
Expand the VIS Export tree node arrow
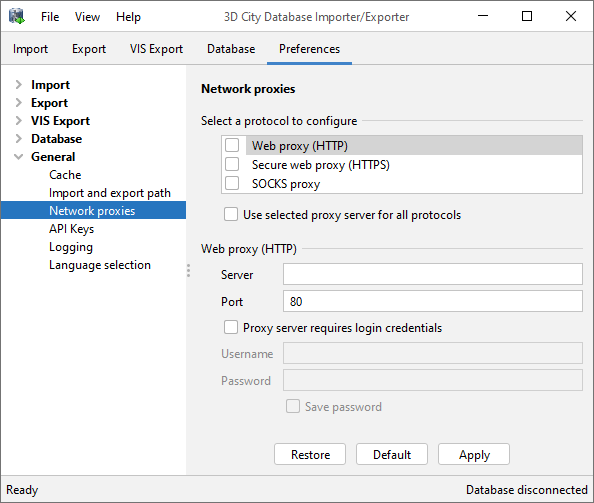18,120
